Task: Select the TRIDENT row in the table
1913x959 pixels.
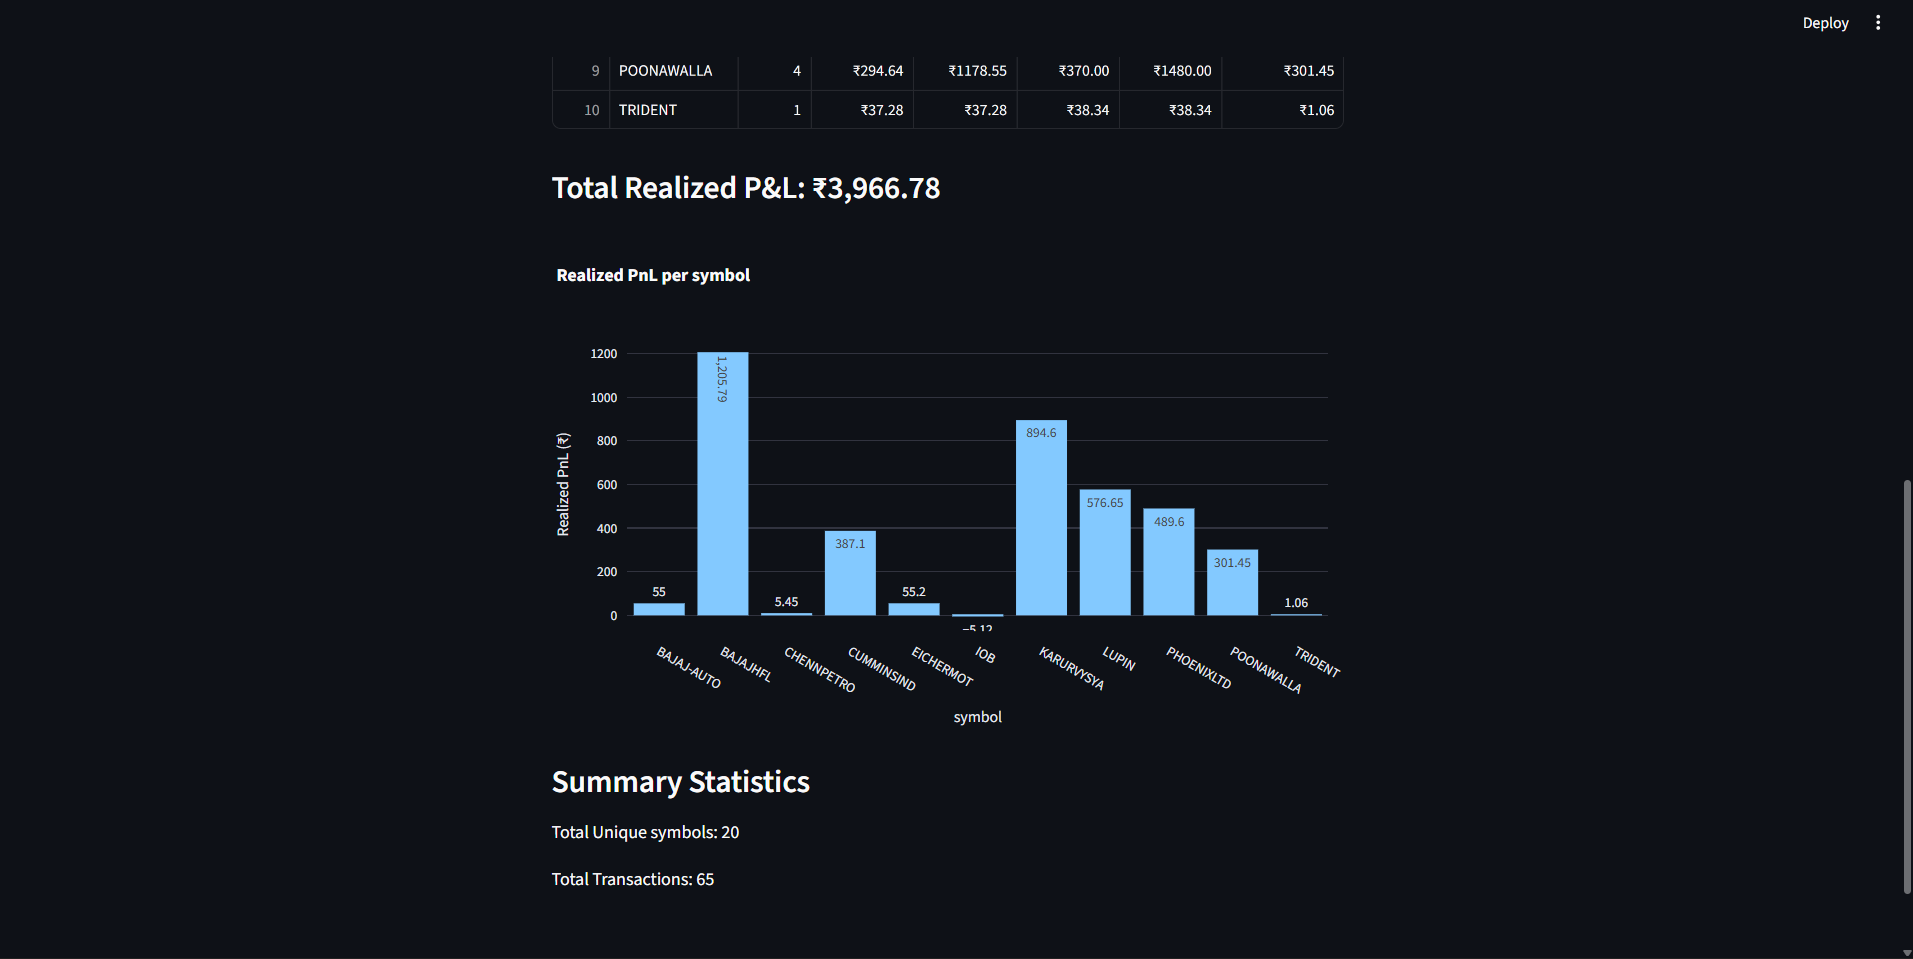Action: pos(647,110)
